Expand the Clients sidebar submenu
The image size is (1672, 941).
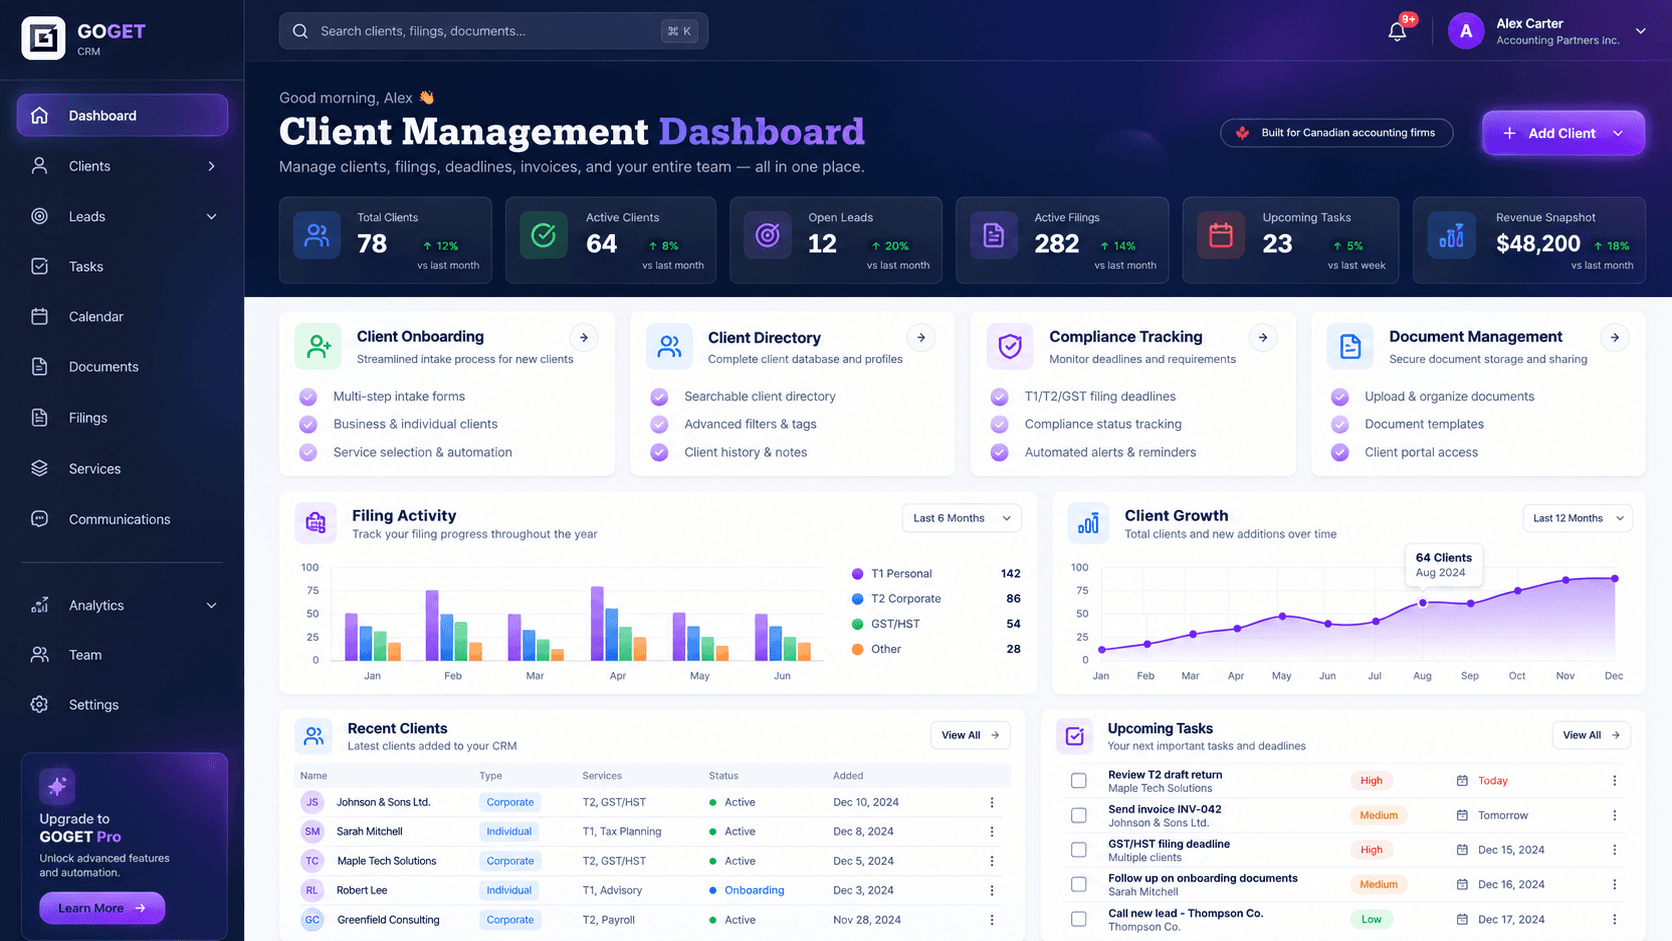(211, 166)
